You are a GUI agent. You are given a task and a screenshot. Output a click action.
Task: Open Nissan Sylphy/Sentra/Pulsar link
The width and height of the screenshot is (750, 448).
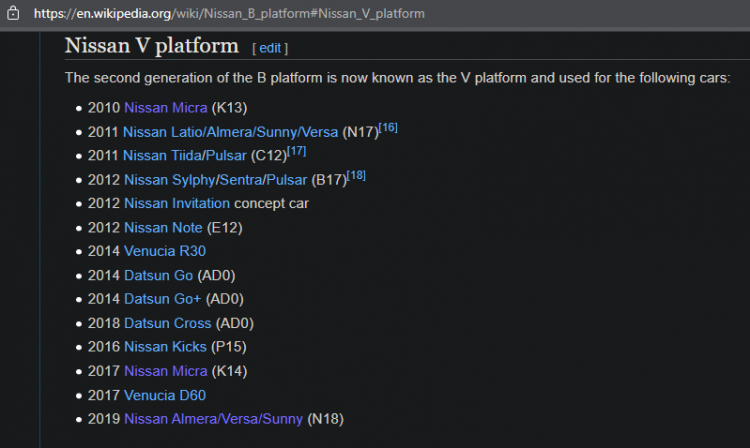pyautogui.click(x=215, y=180)
